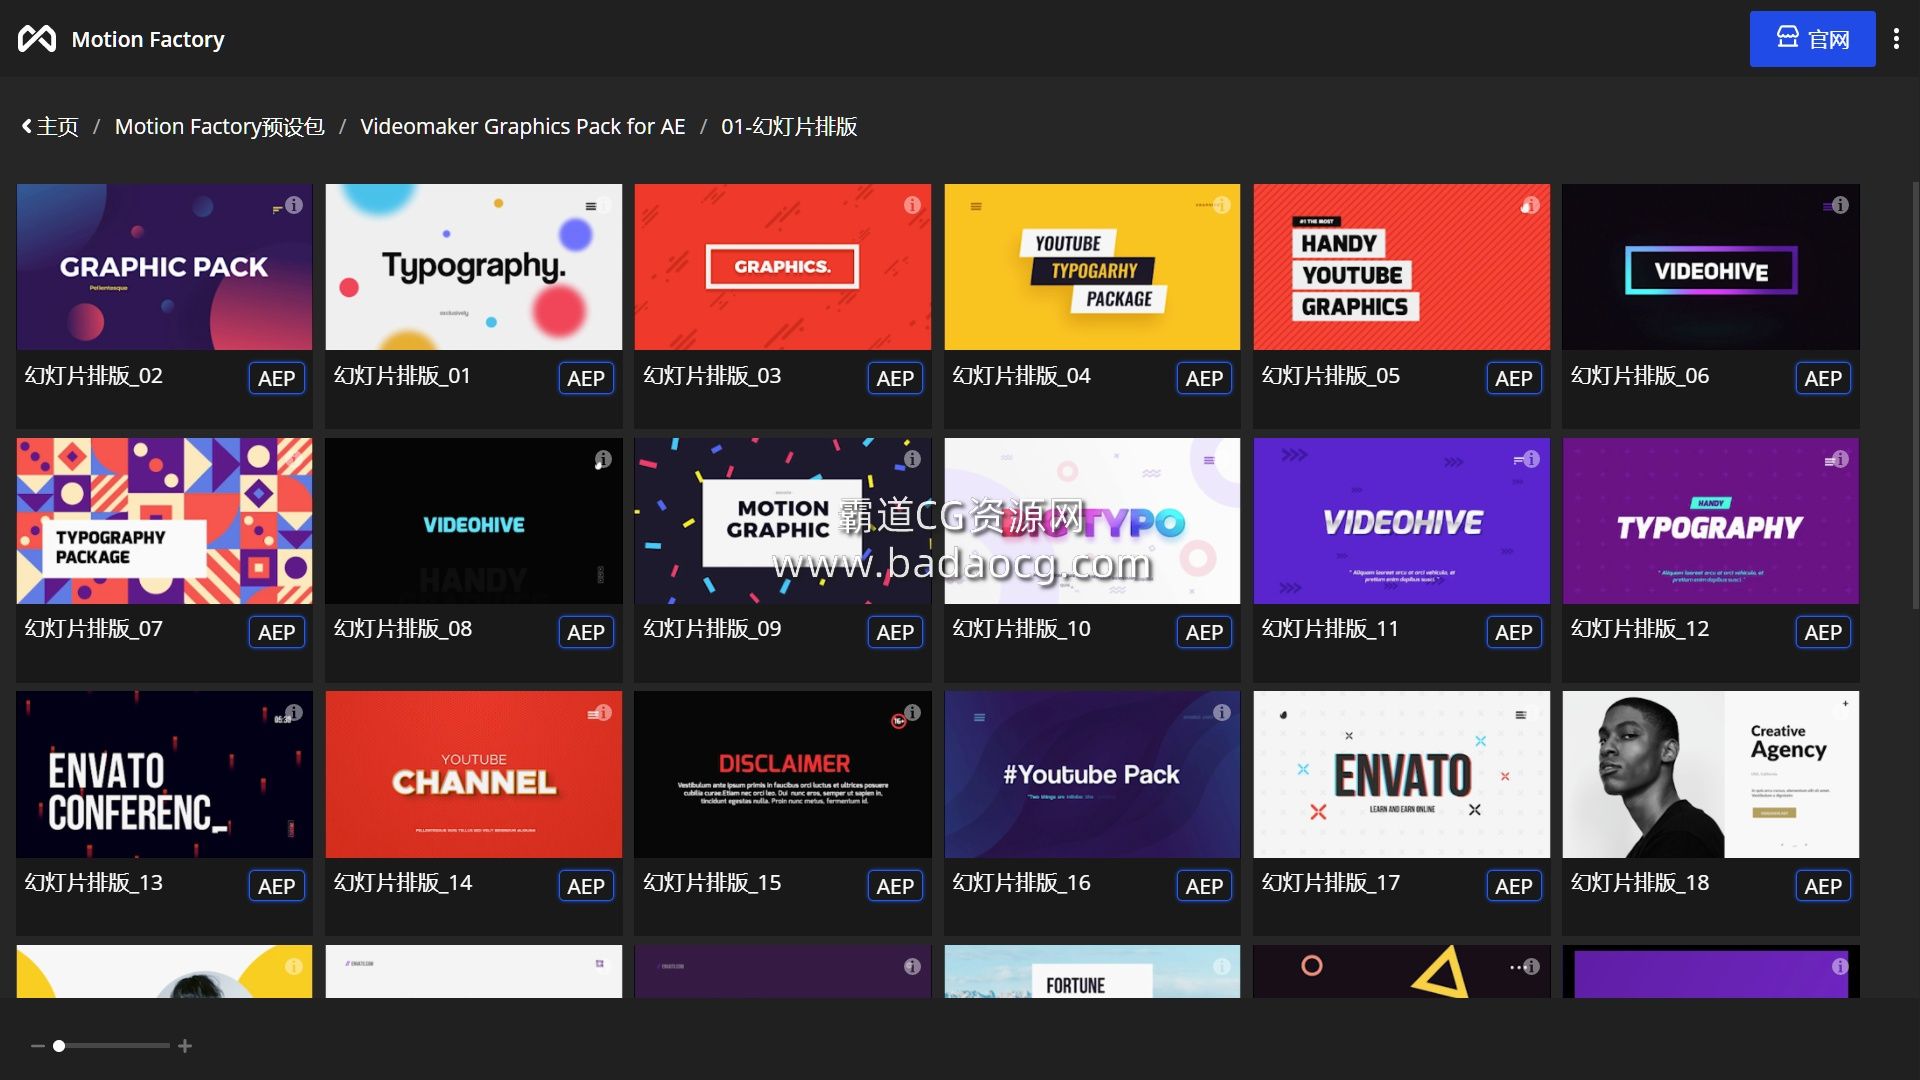The width and height of the screenshot is (1920, 1080).
Task: Click AEP badge for 幻灯片排版_09
Action: [895, 632]
